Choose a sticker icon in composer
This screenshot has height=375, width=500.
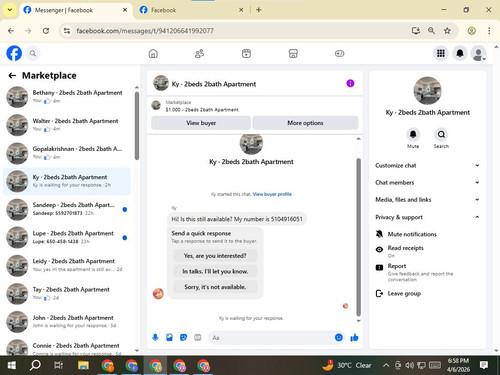[183, 338]
